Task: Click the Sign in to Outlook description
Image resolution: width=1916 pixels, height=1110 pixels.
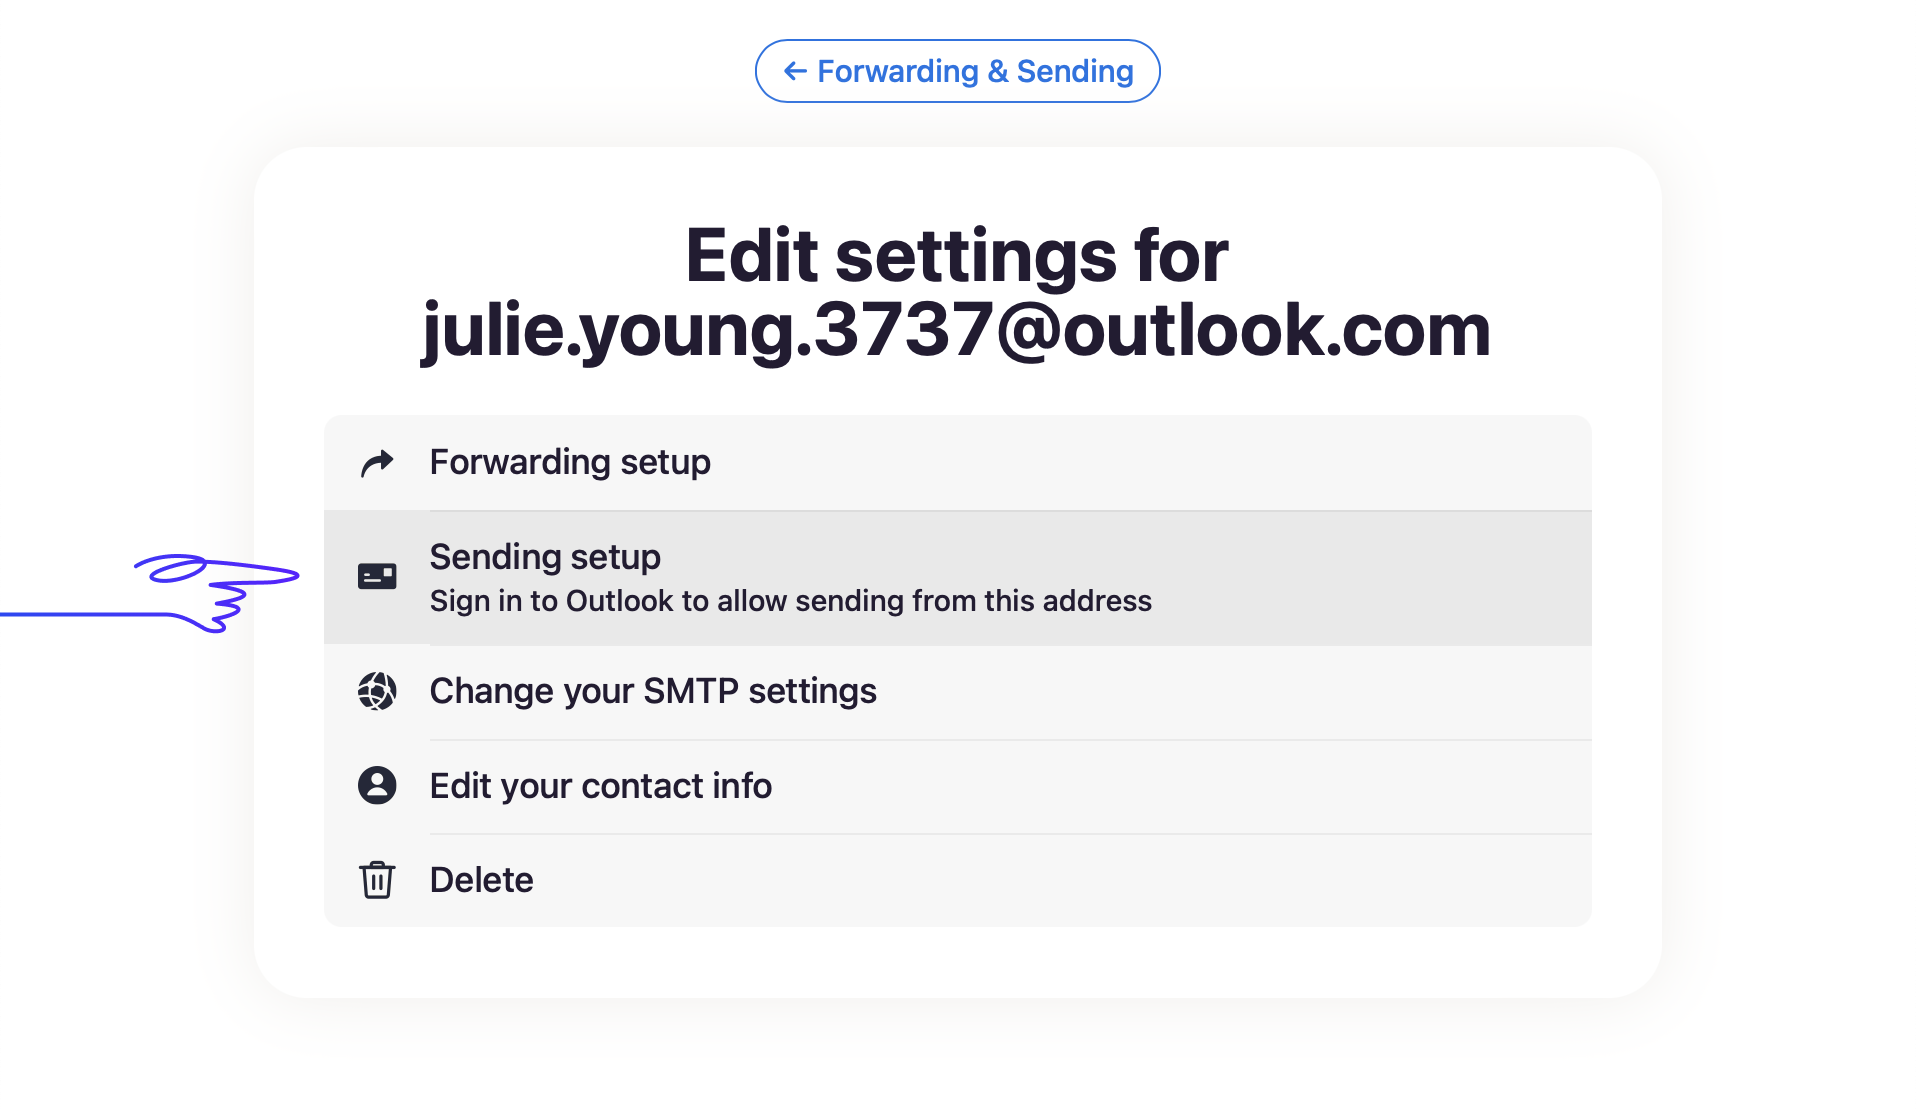Action: [790, 601]
